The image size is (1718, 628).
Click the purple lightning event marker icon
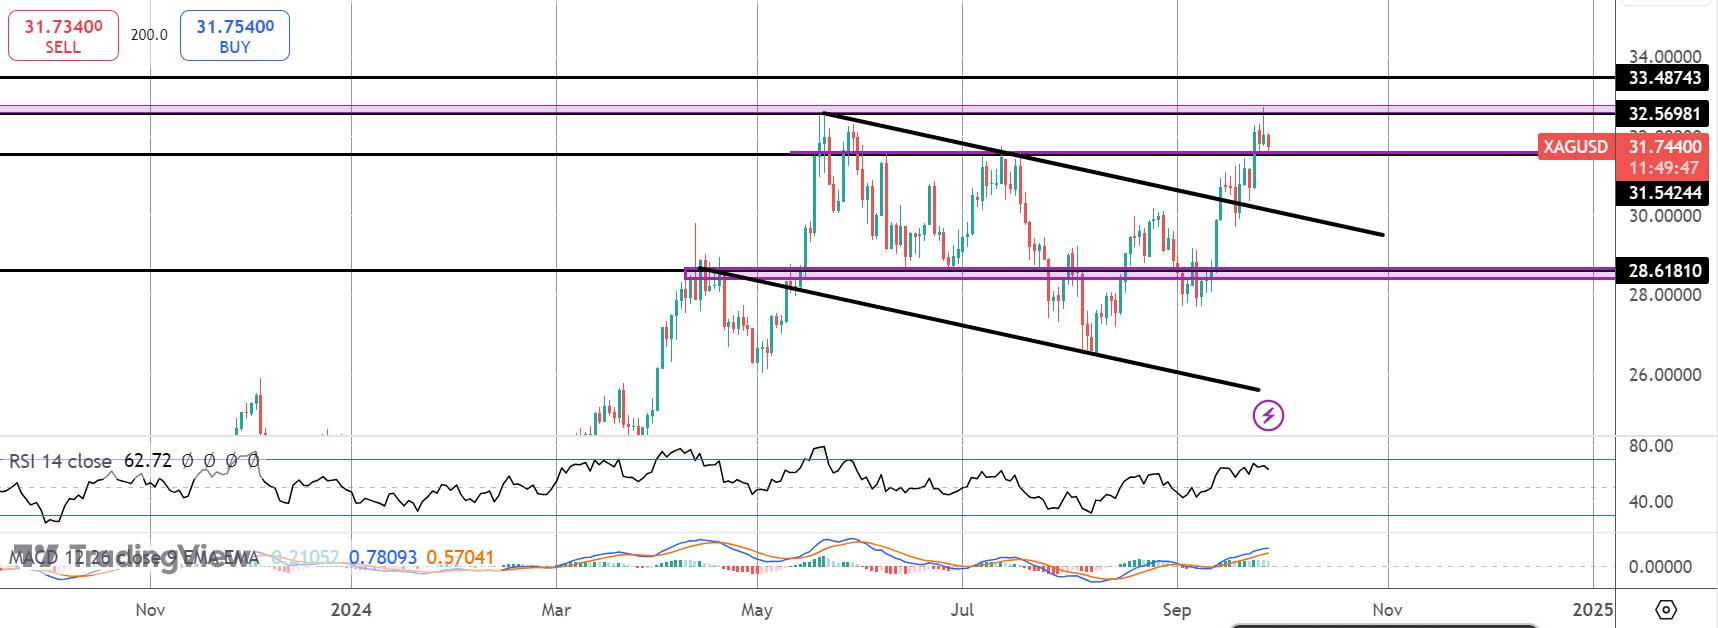point(1268,414)
